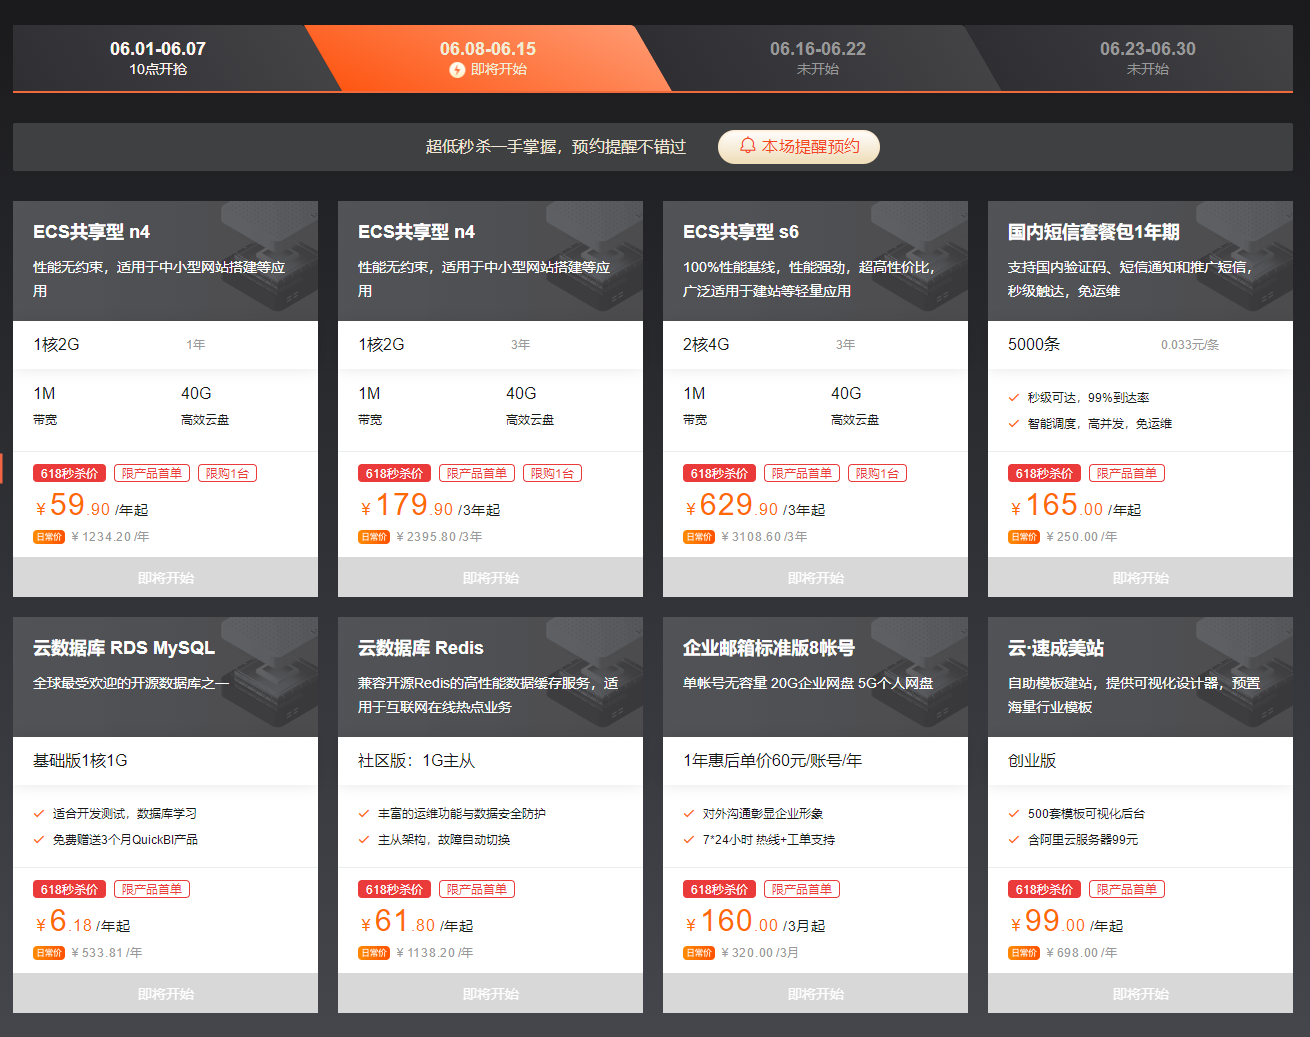This screenshot has width=1310, height=1037.
Task: Open the 云数据库 RDS MySQL card title
Action: tap(124, 648)
